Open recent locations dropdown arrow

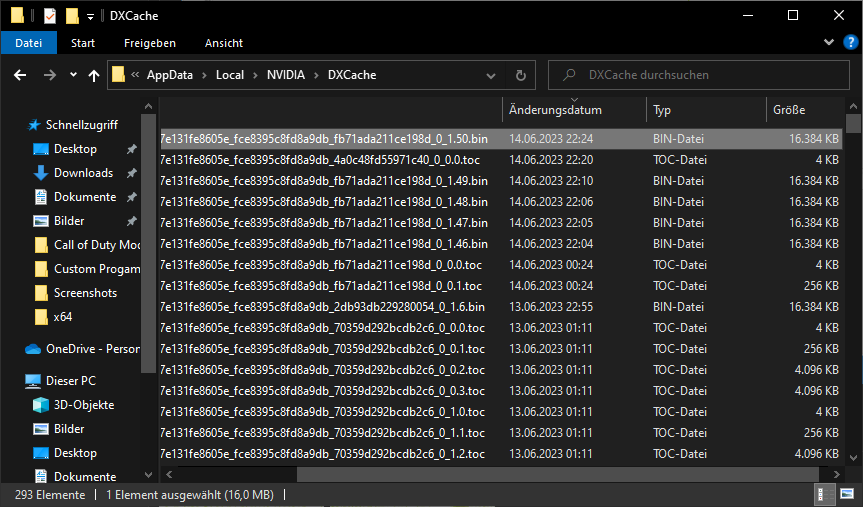tap(73, 75)
